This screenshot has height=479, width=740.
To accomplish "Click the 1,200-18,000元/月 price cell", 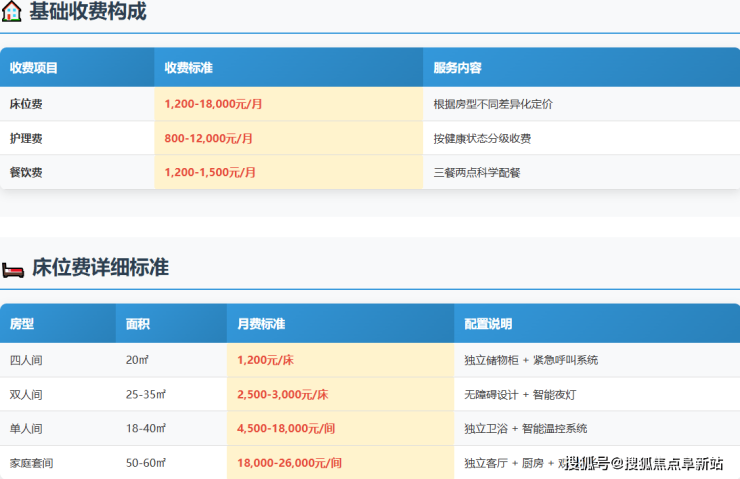I will coord(214,104).
